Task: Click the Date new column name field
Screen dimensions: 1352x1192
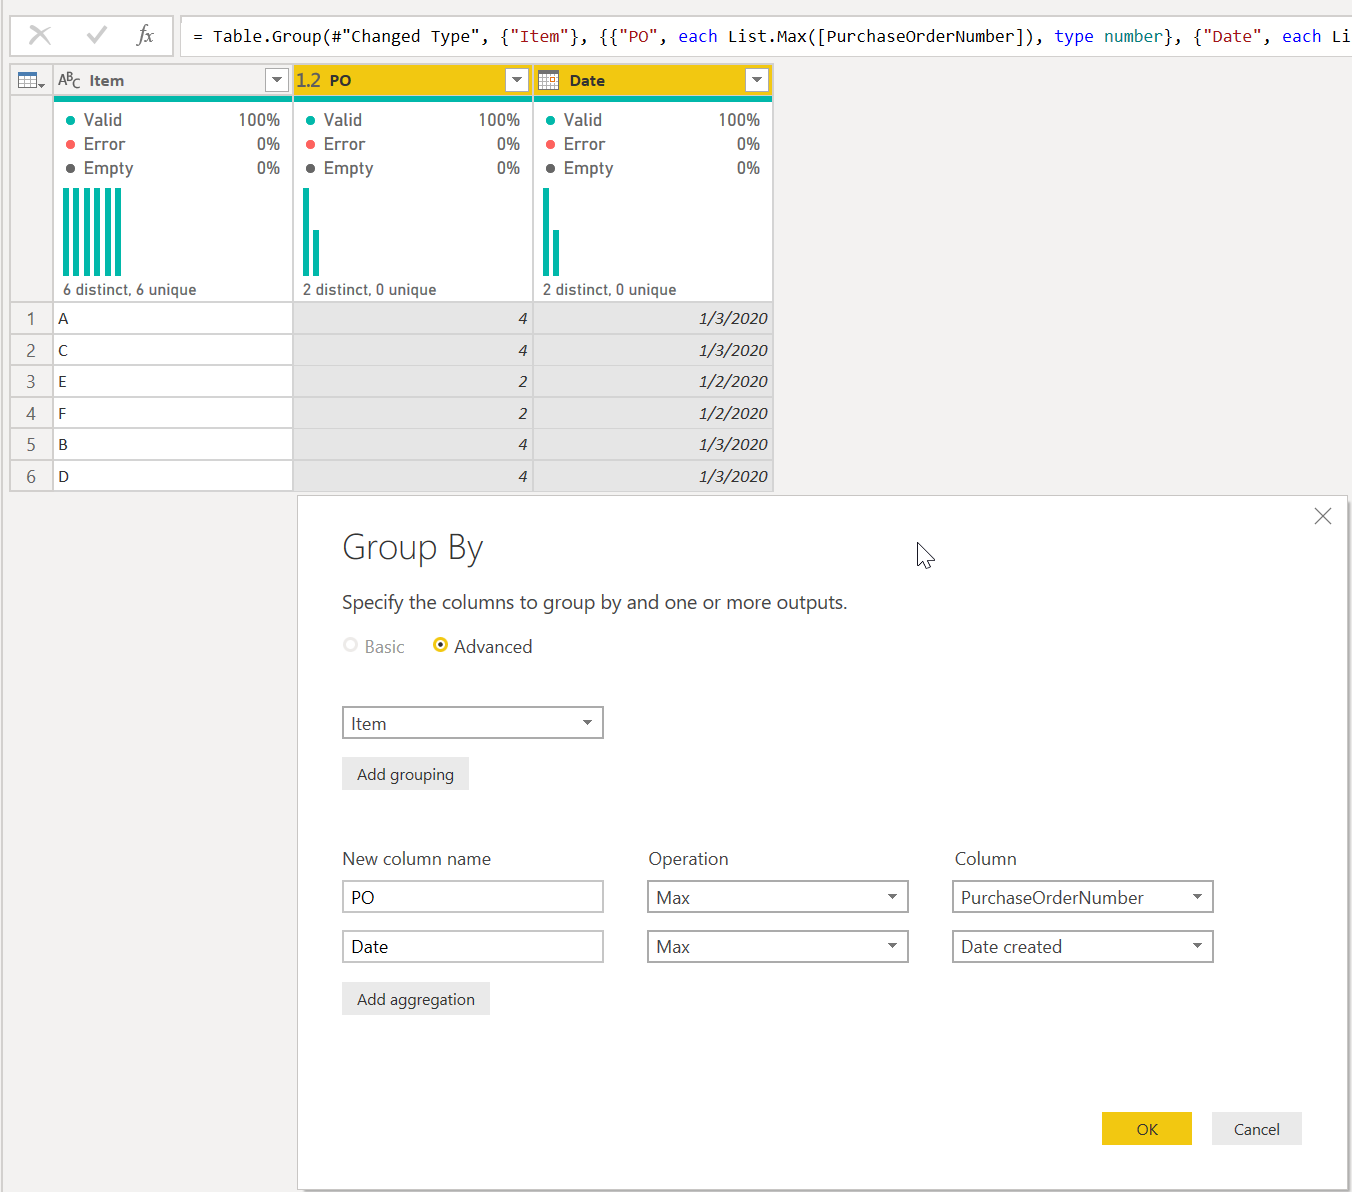Action: pos(473,946)
